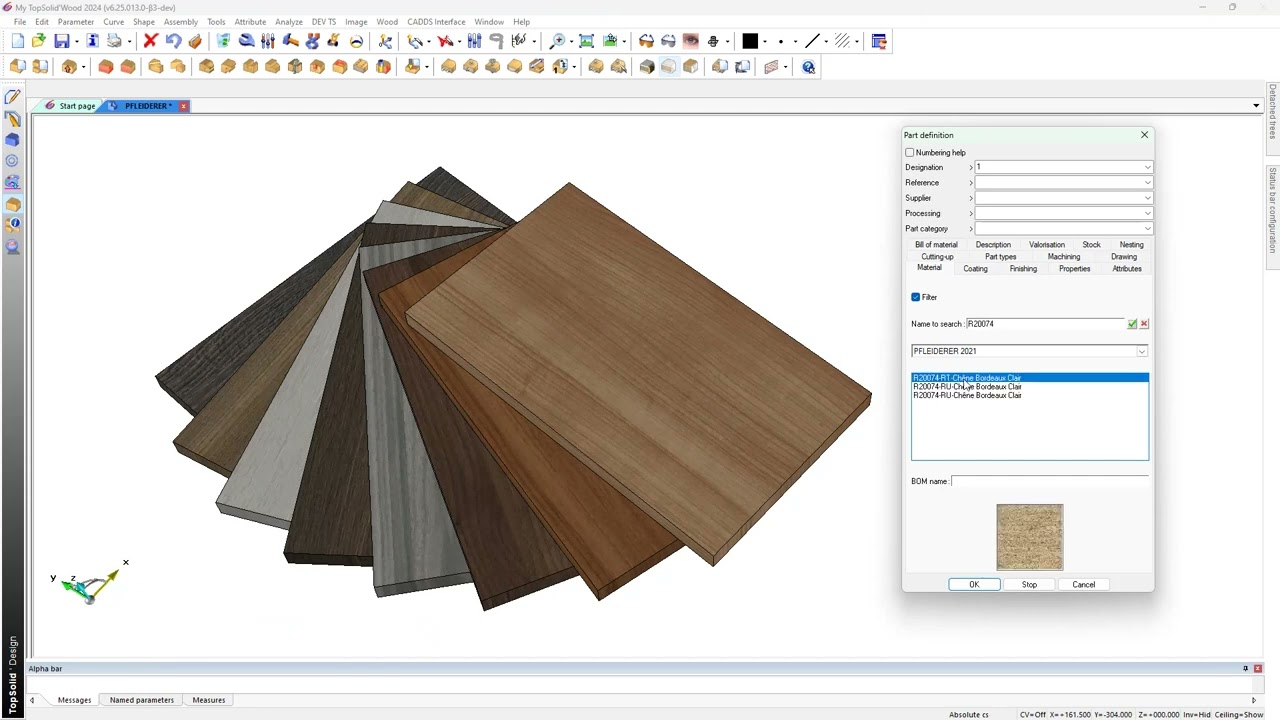Click the dark shaded cube display icon
This screenshot has width=1280, height=720.
point(647,67)
